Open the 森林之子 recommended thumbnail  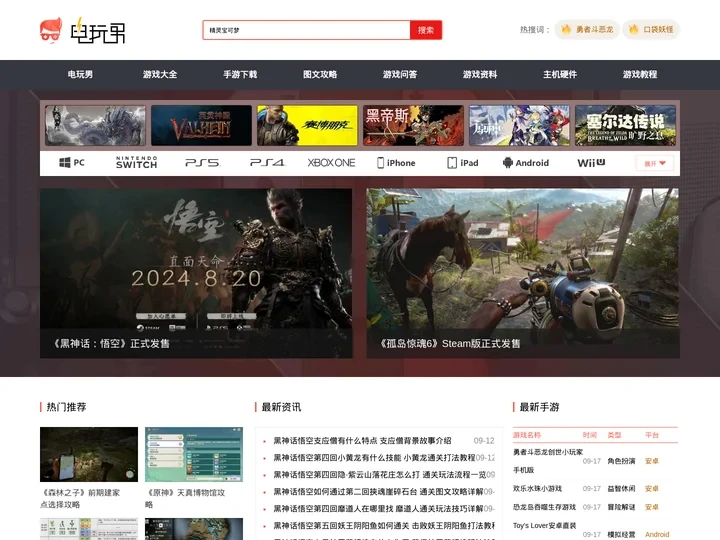89,454
